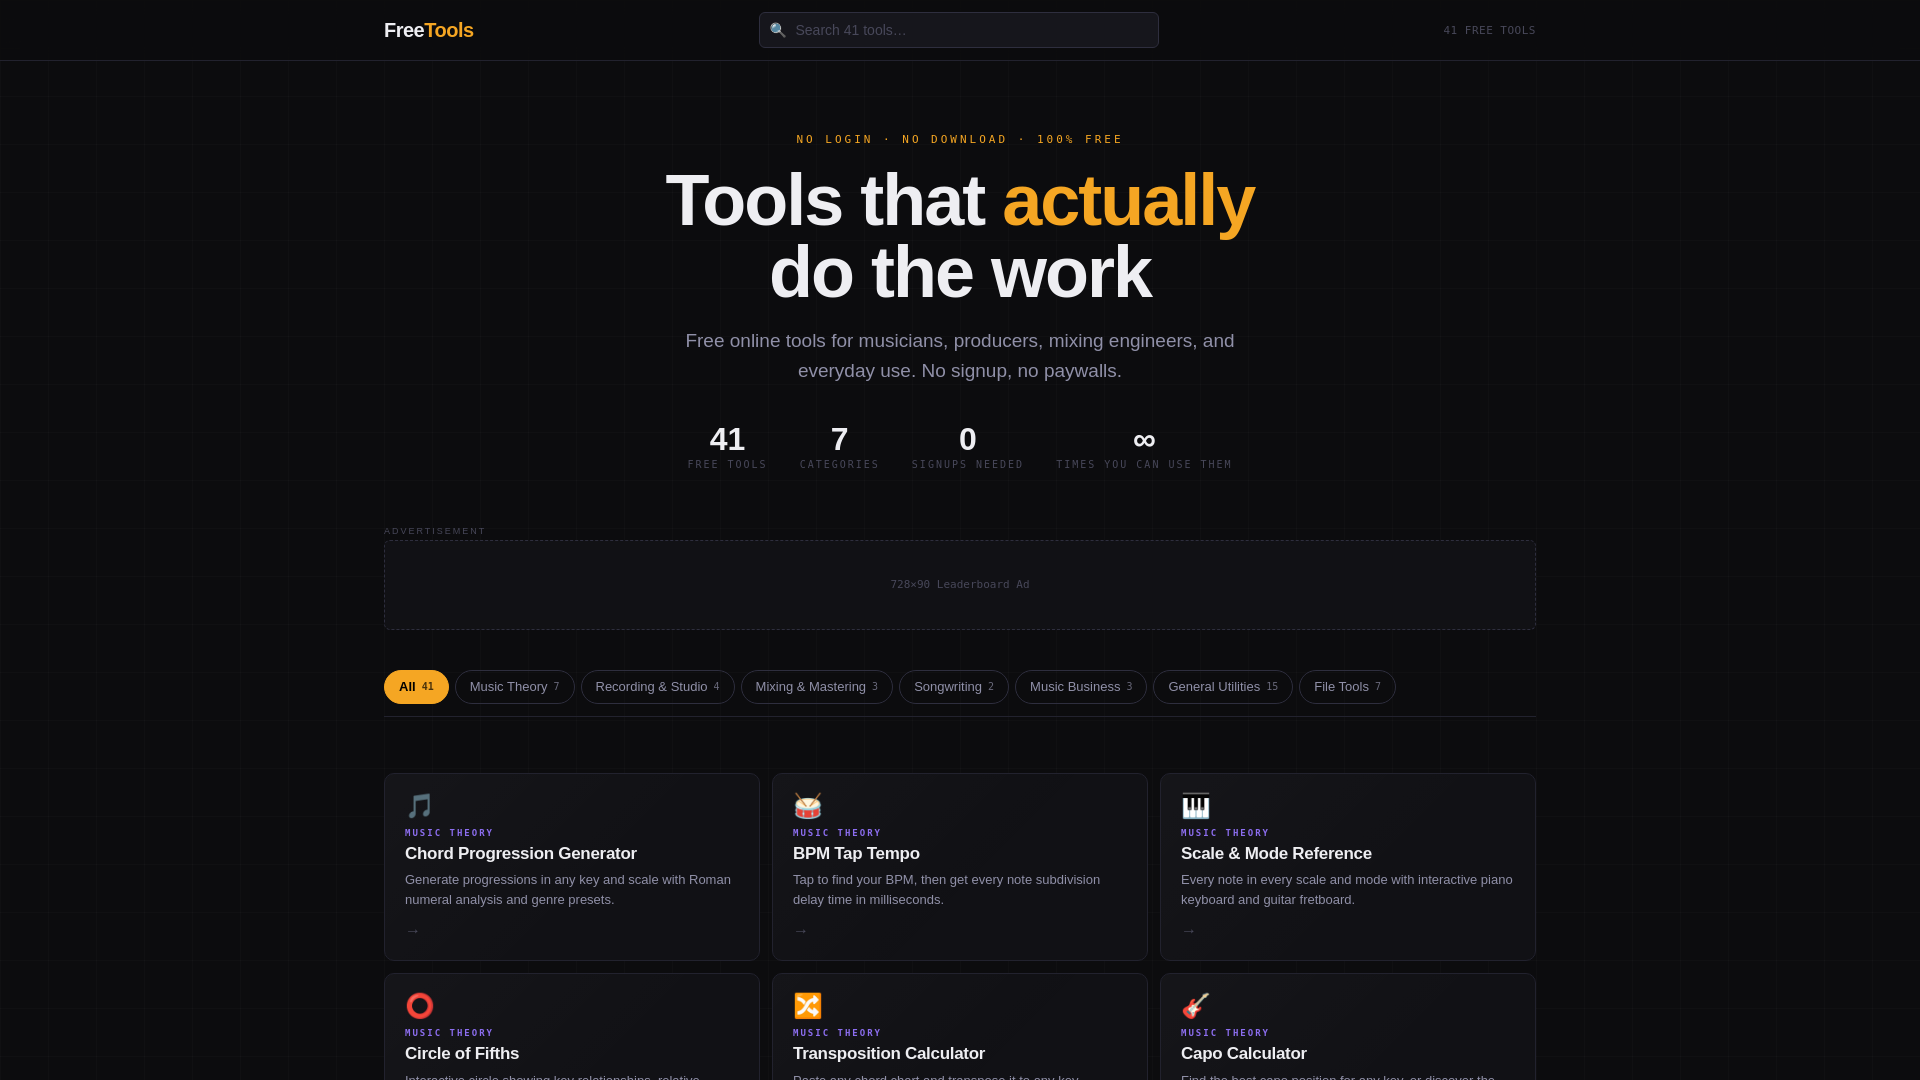Image resolution: width=1920 pixels, height=1080 pixels.
Task: Click the Scale & Mode Reference description
Action: 1347,890
